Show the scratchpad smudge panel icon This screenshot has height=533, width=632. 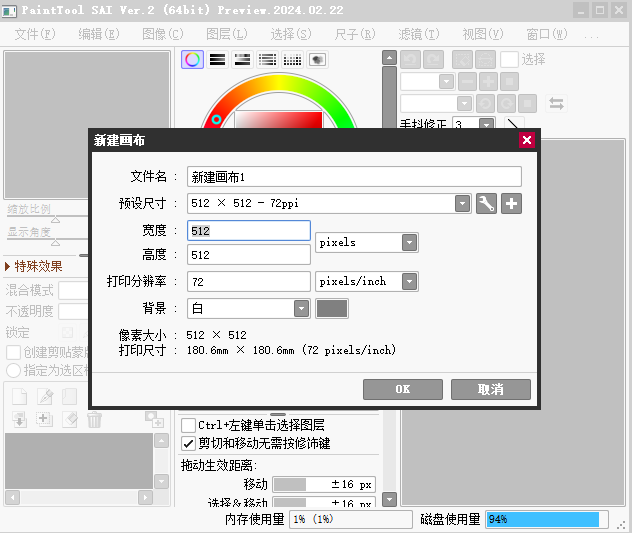coord(318,60)
